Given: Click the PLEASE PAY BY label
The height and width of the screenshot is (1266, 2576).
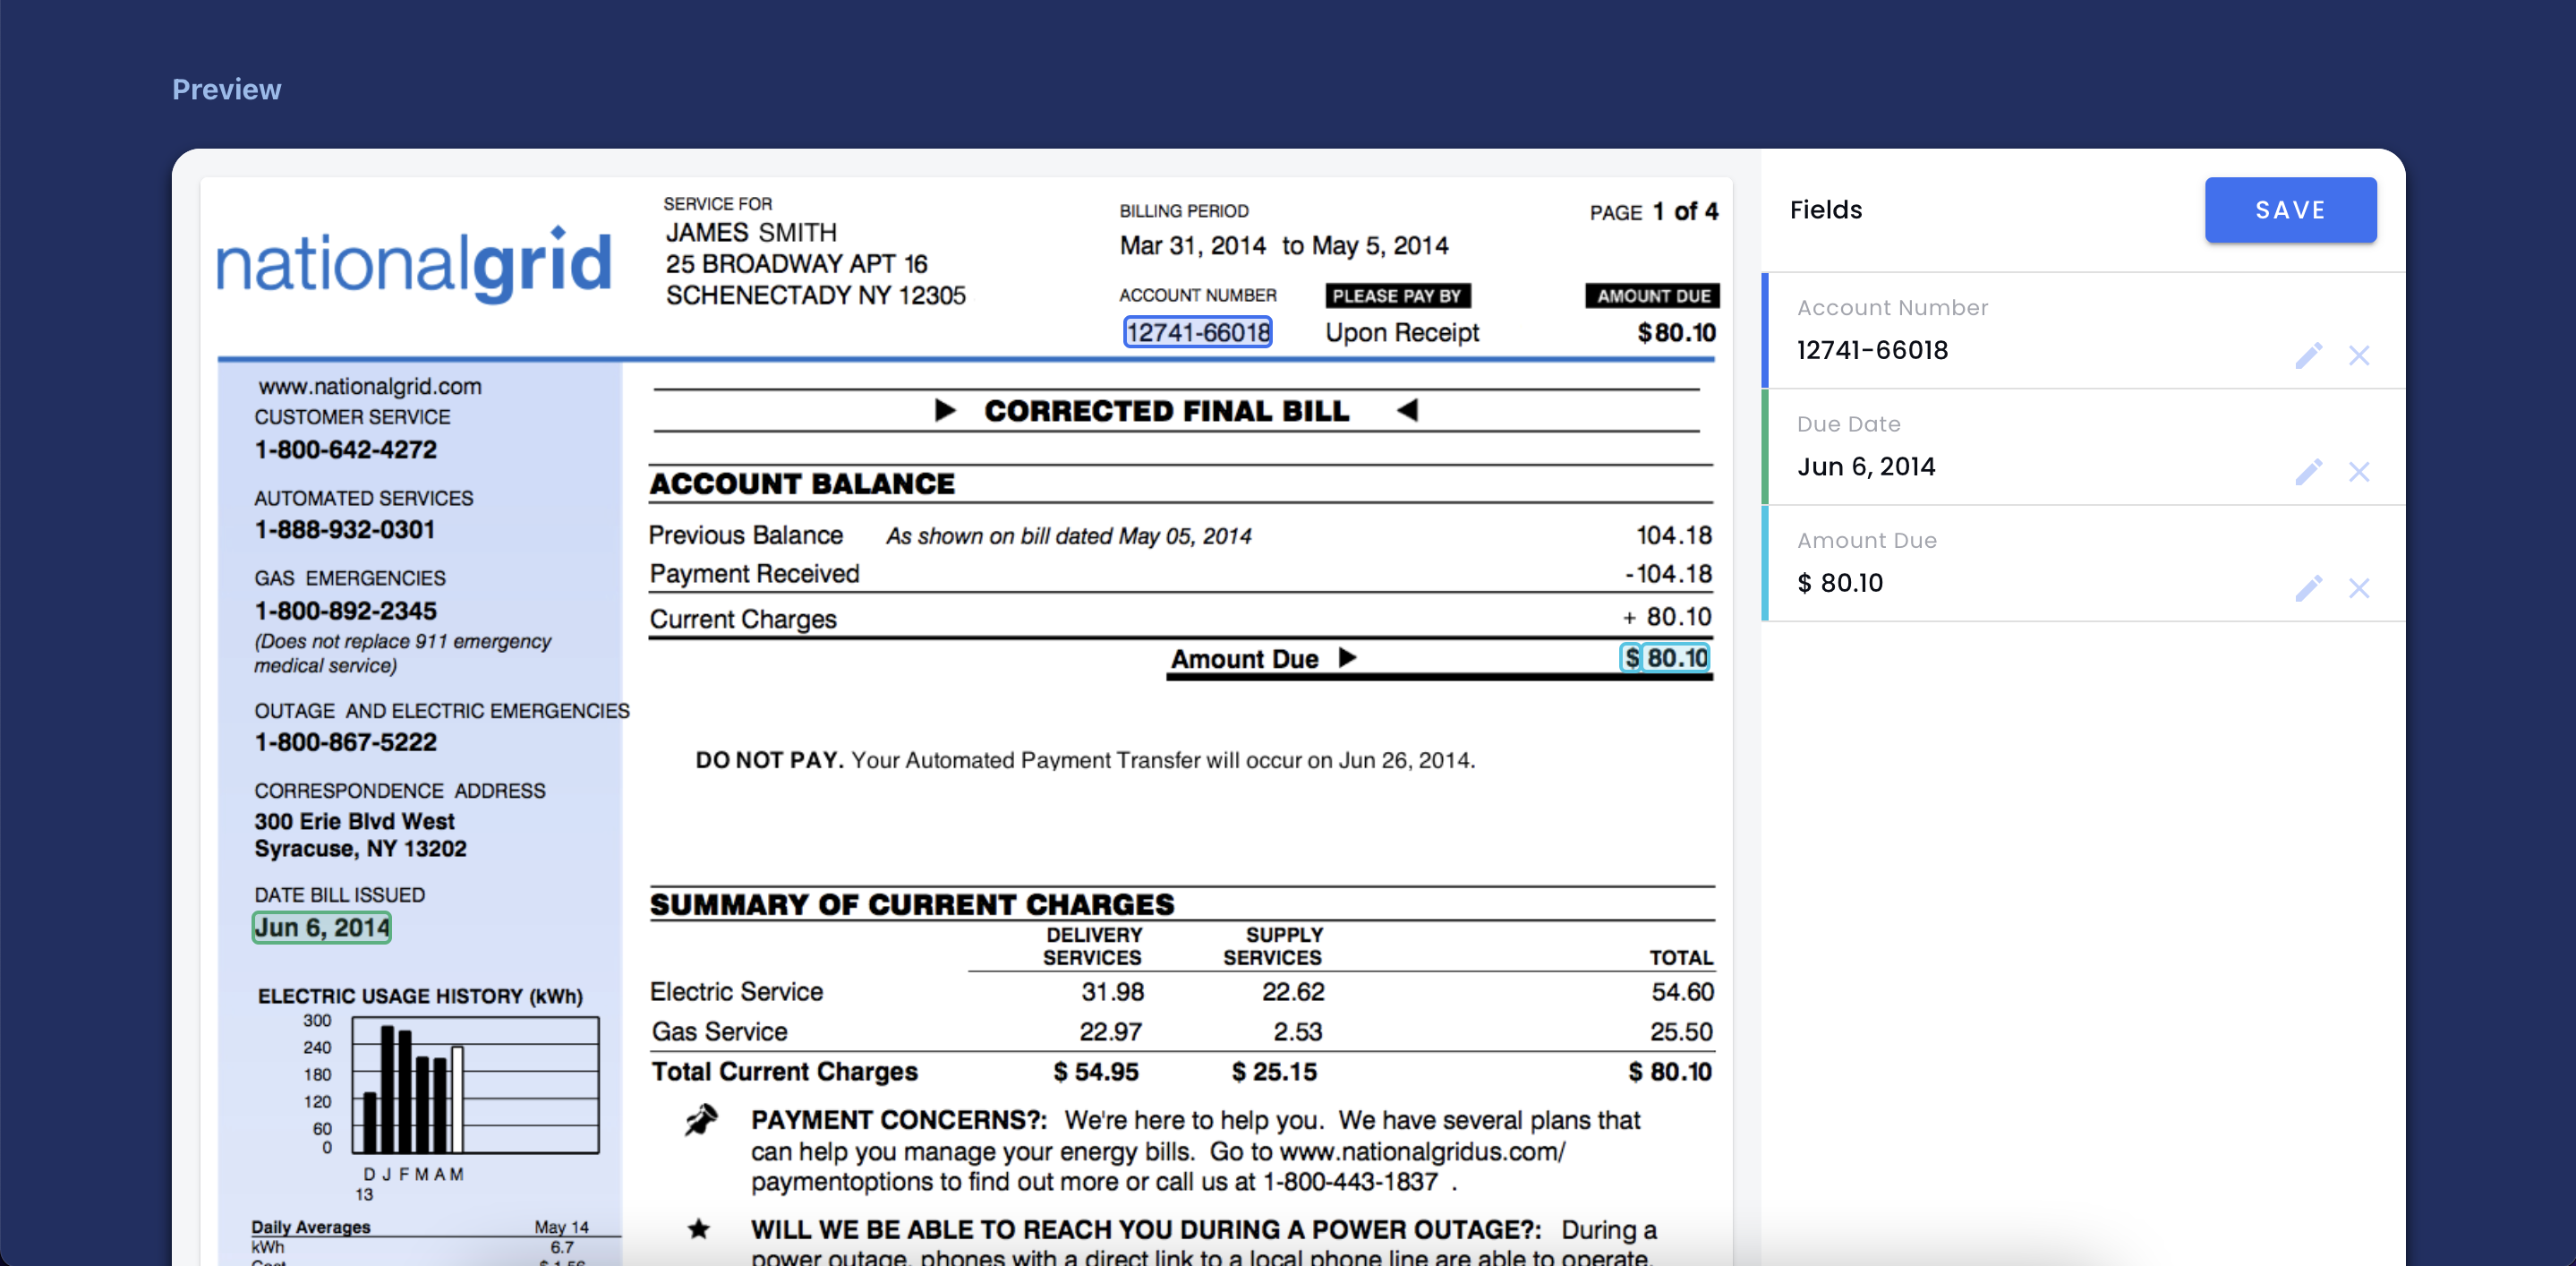Looking at the screenshot, I should [1396, 296].
